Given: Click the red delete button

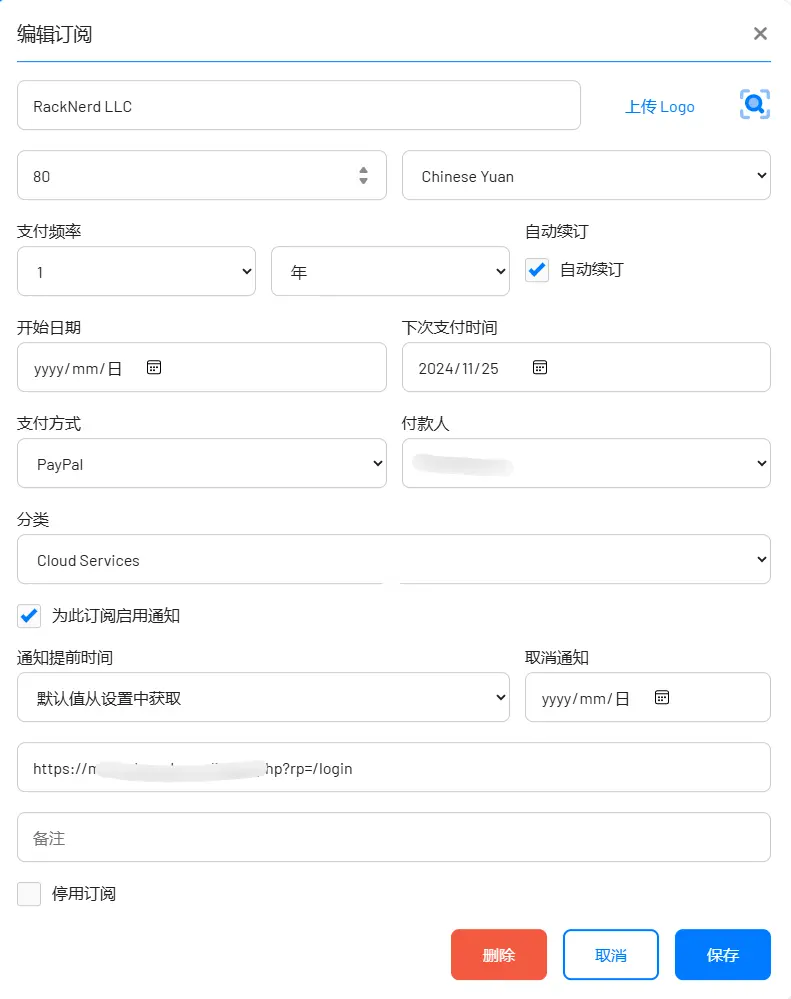Looking at the screenshot, I should 498,954.
